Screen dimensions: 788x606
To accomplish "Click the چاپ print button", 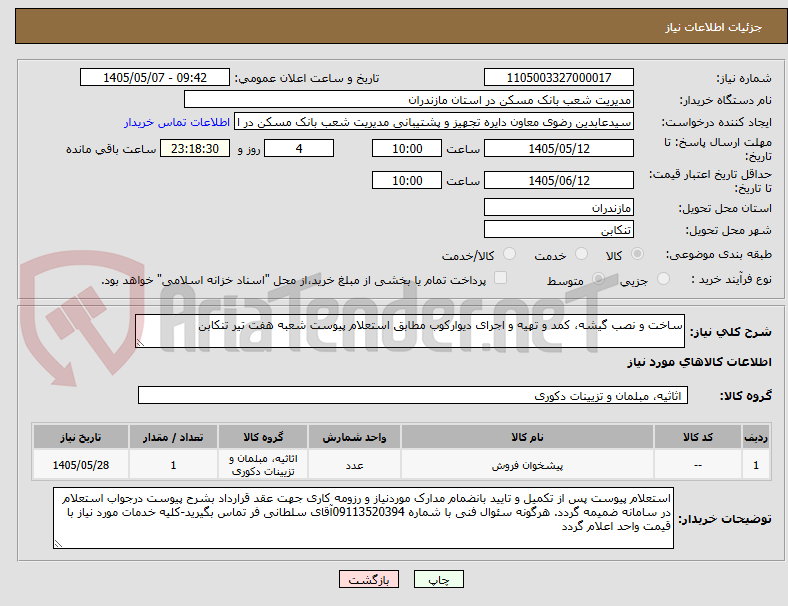I will tap(439, 579).
